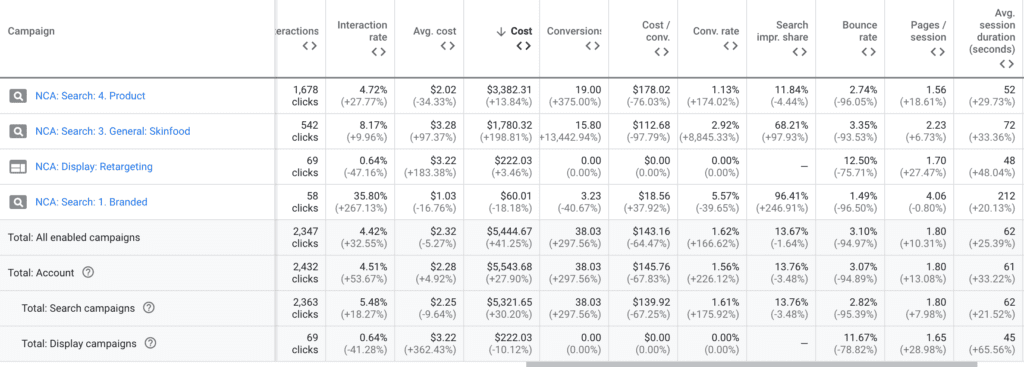
Task: Click display icon beside Retargeting campaign
Action: pos(18,167)
